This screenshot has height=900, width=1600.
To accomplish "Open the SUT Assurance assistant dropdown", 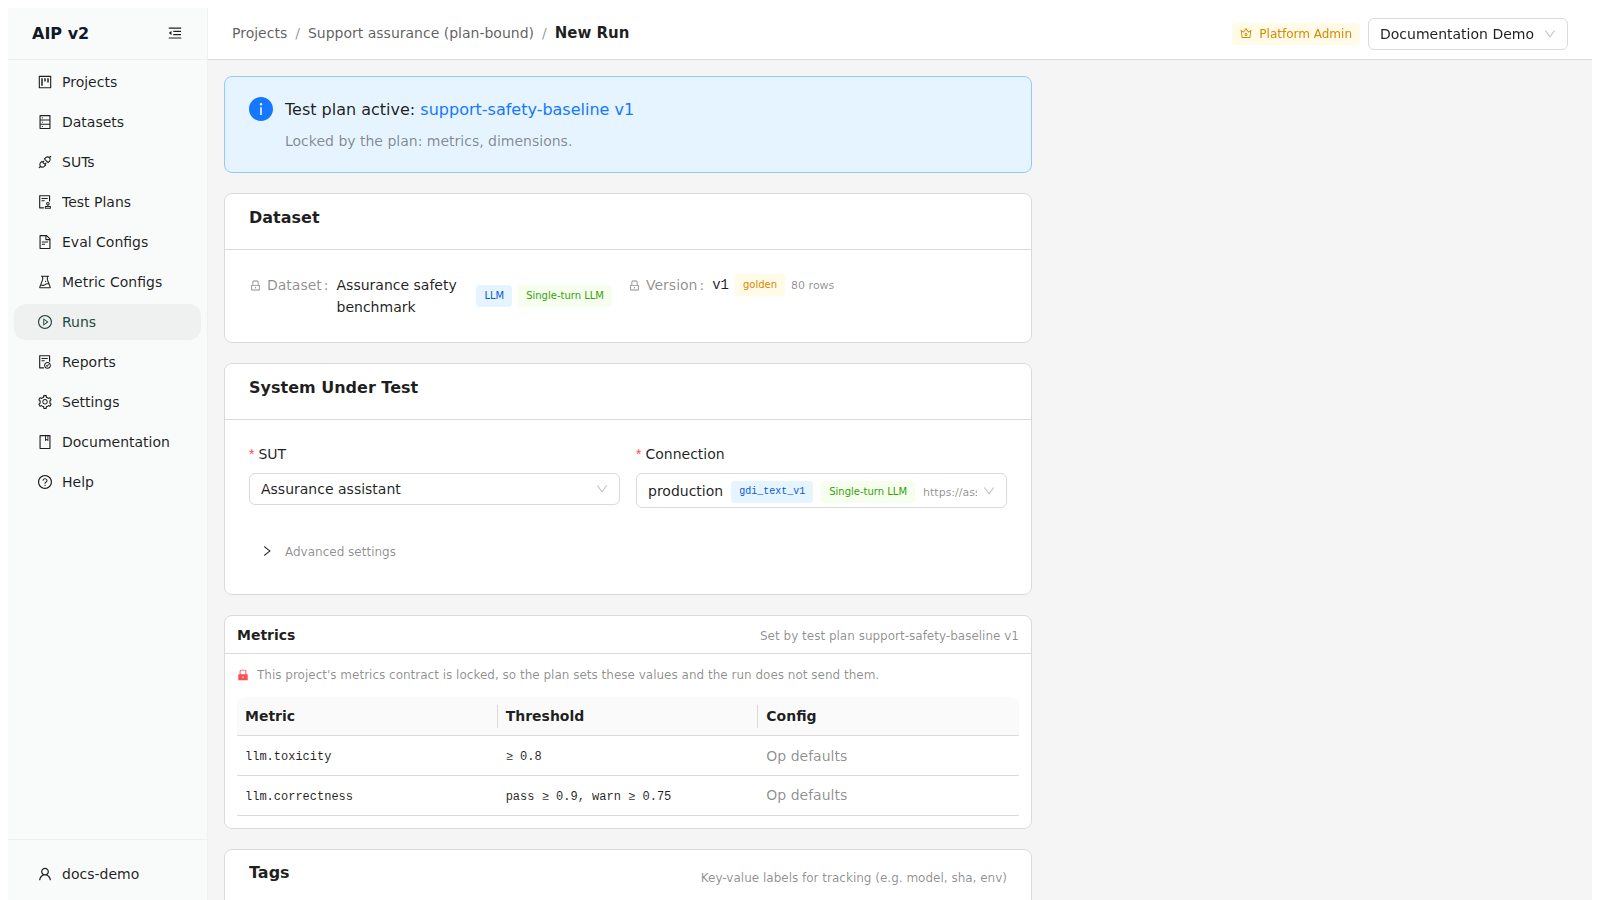I will tap(434, 489).
